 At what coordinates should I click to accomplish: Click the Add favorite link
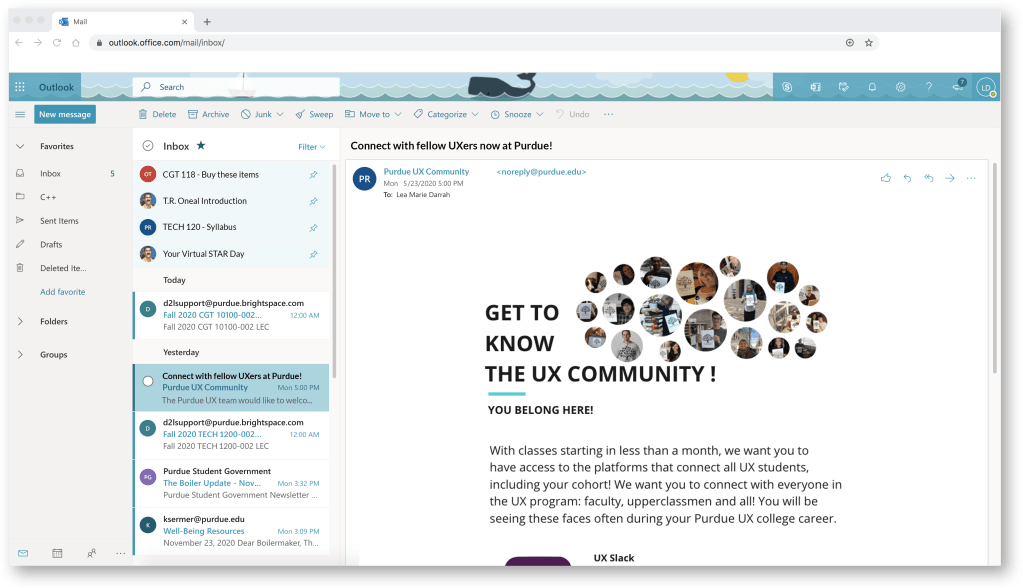pyautogui.click(x=62, y=292)
